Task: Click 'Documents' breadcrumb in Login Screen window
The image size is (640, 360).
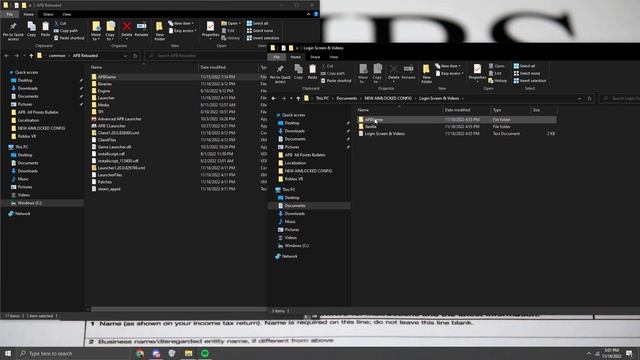Action: pos(347,98)
